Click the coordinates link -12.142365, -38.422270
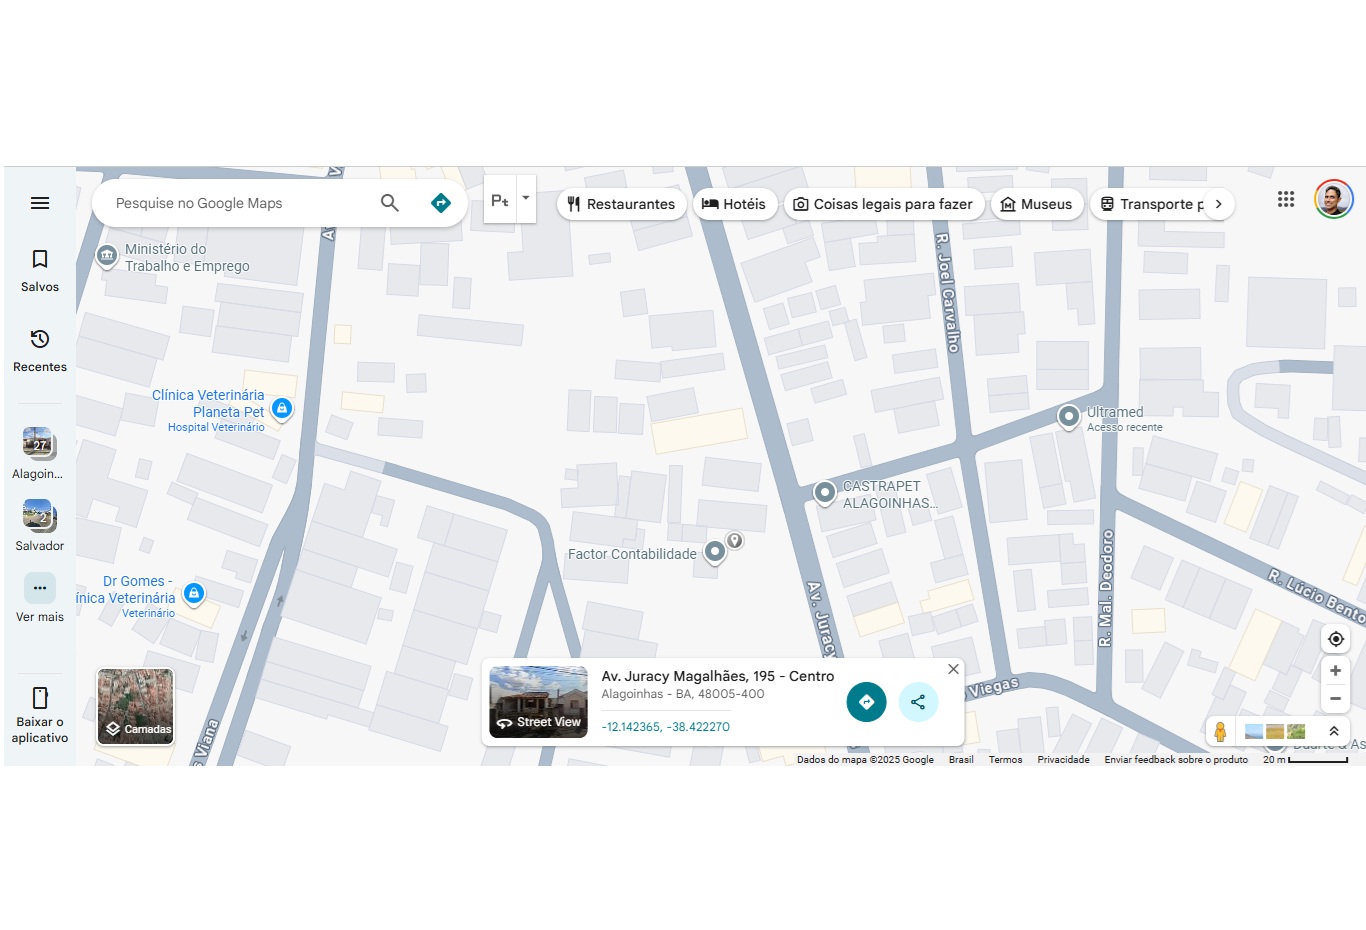Viewport: 1366px width, 930px height. coord(665,727)
